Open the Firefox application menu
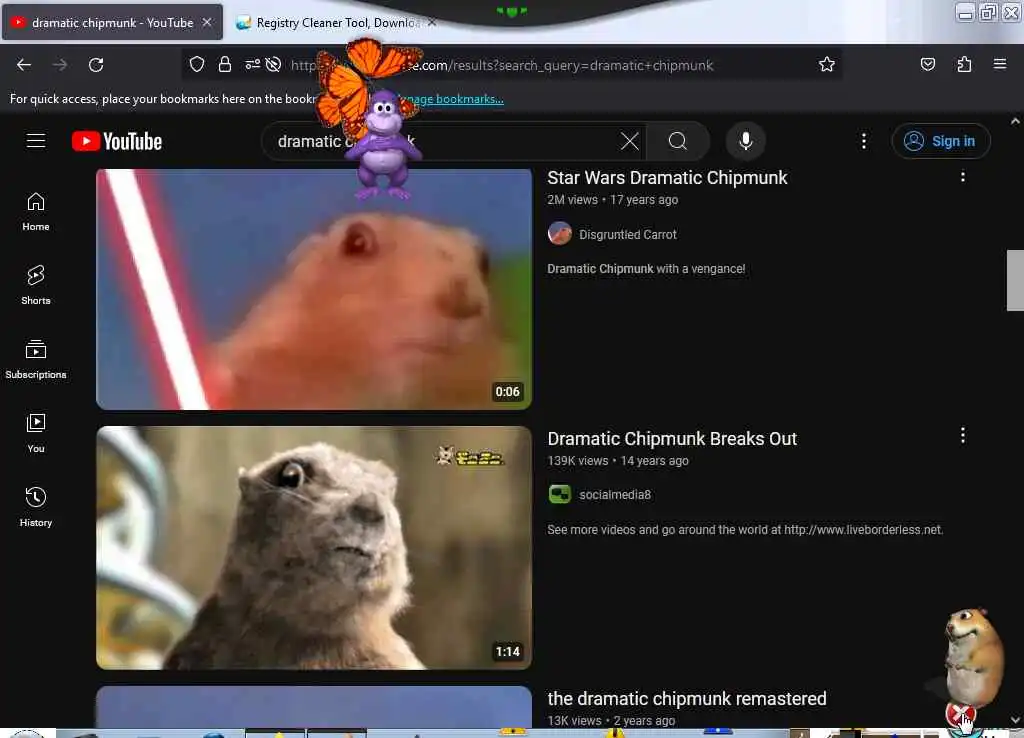Viewport: 1024px width, 738px height. point(999,64)
